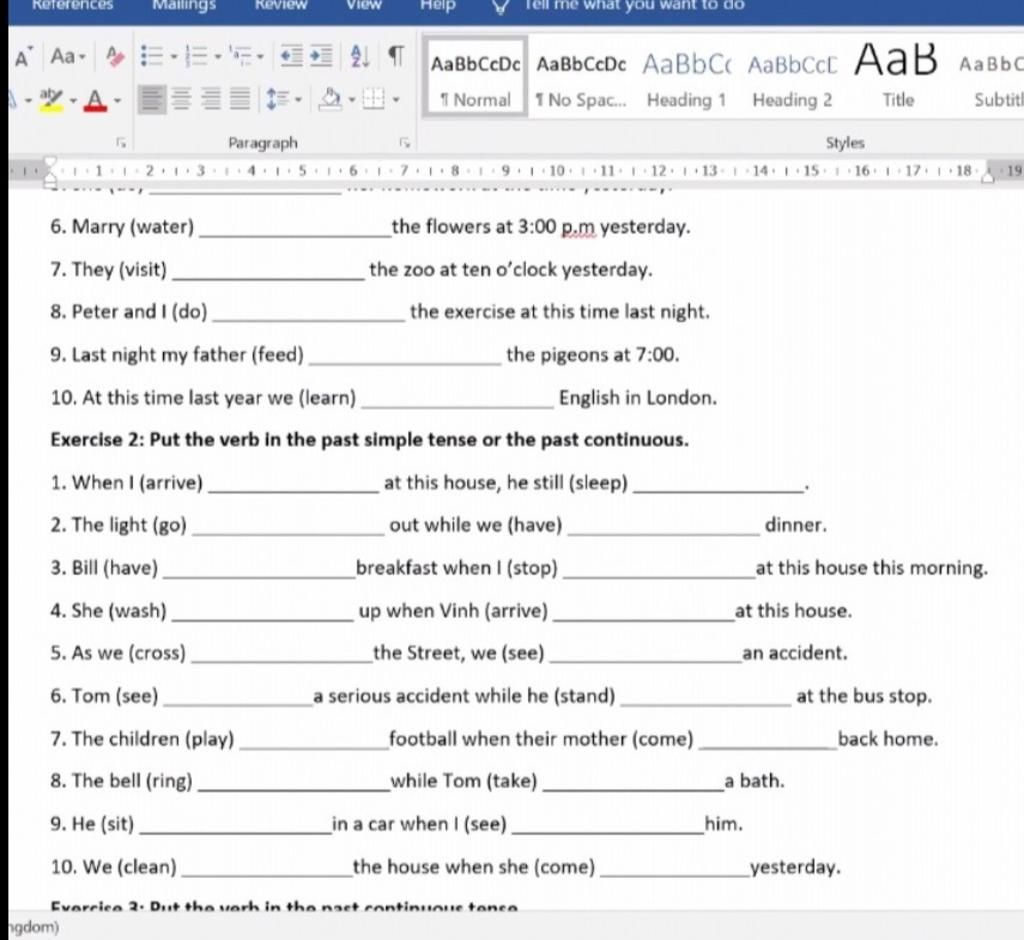Screen dimensions: 1024x940
Task: Open the View ribbon tab
Action: [363, 5]
